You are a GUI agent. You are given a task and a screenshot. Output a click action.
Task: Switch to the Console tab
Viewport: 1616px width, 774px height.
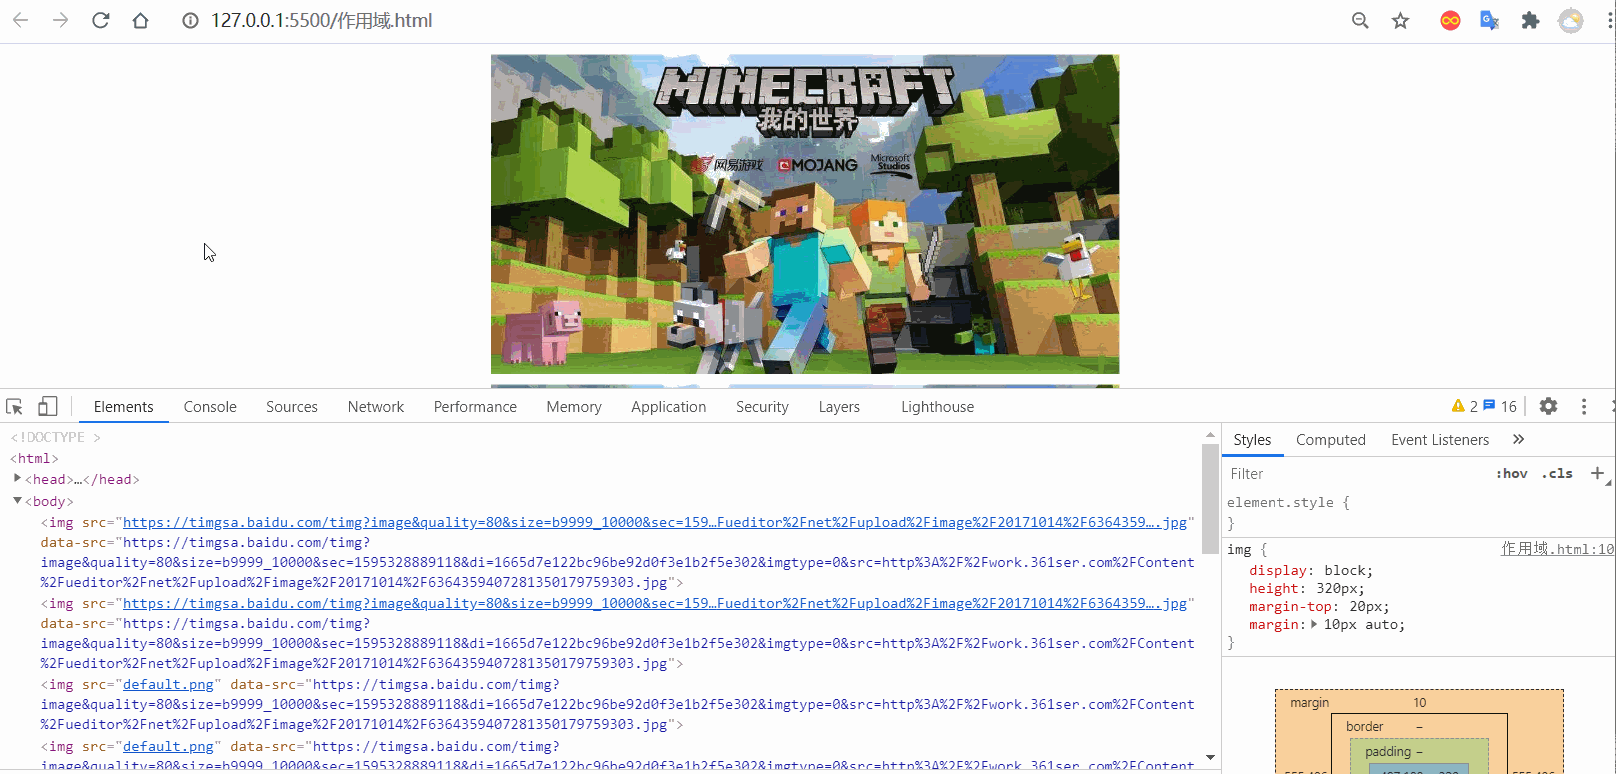point(210,407)
